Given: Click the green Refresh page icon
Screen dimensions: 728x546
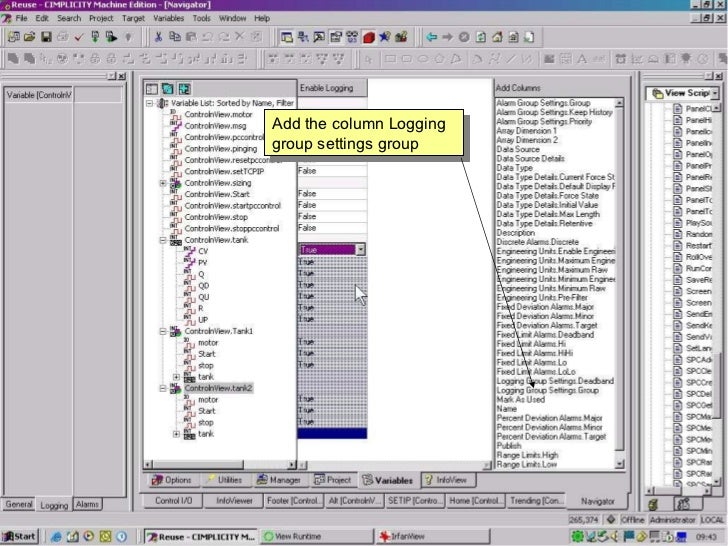Looking at the screenshot, I should (481, 37).
